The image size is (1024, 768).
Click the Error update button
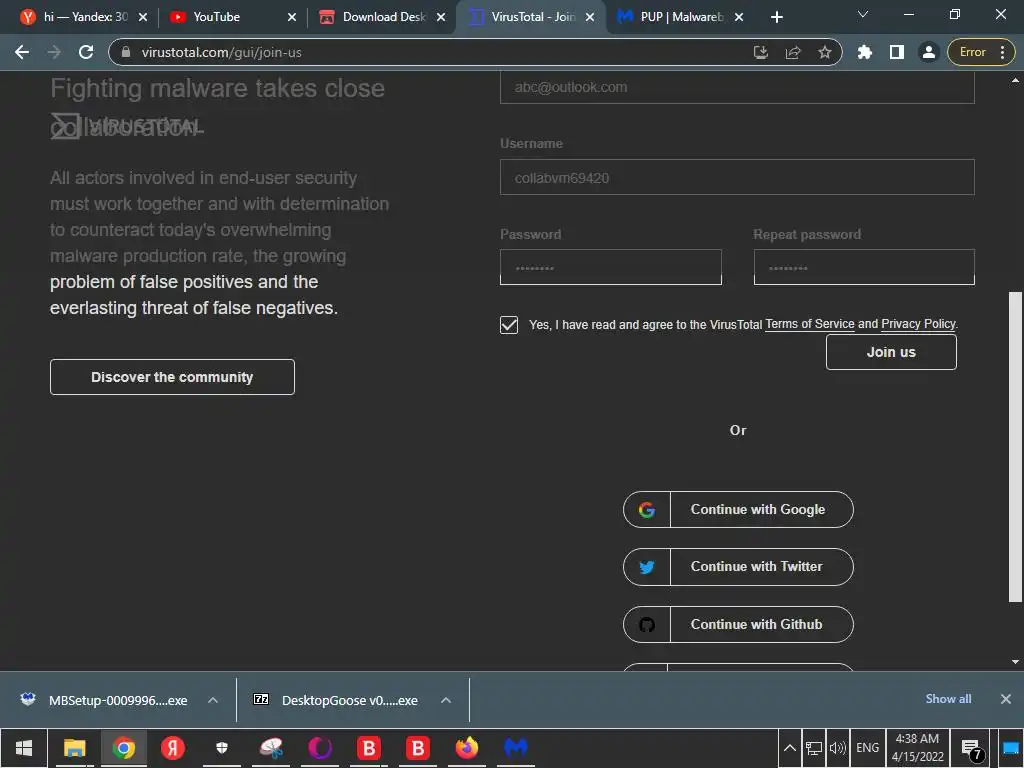point(972,52)
